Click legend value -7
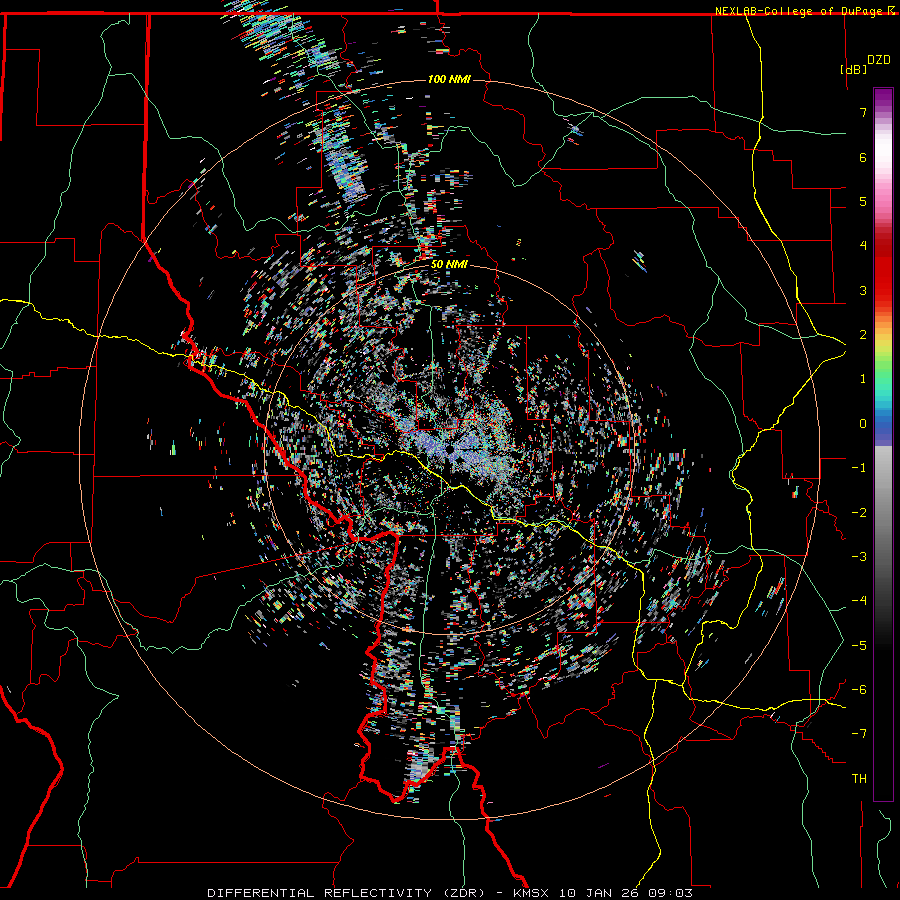This screenshot has width=900, height=900. coord(859,734)
